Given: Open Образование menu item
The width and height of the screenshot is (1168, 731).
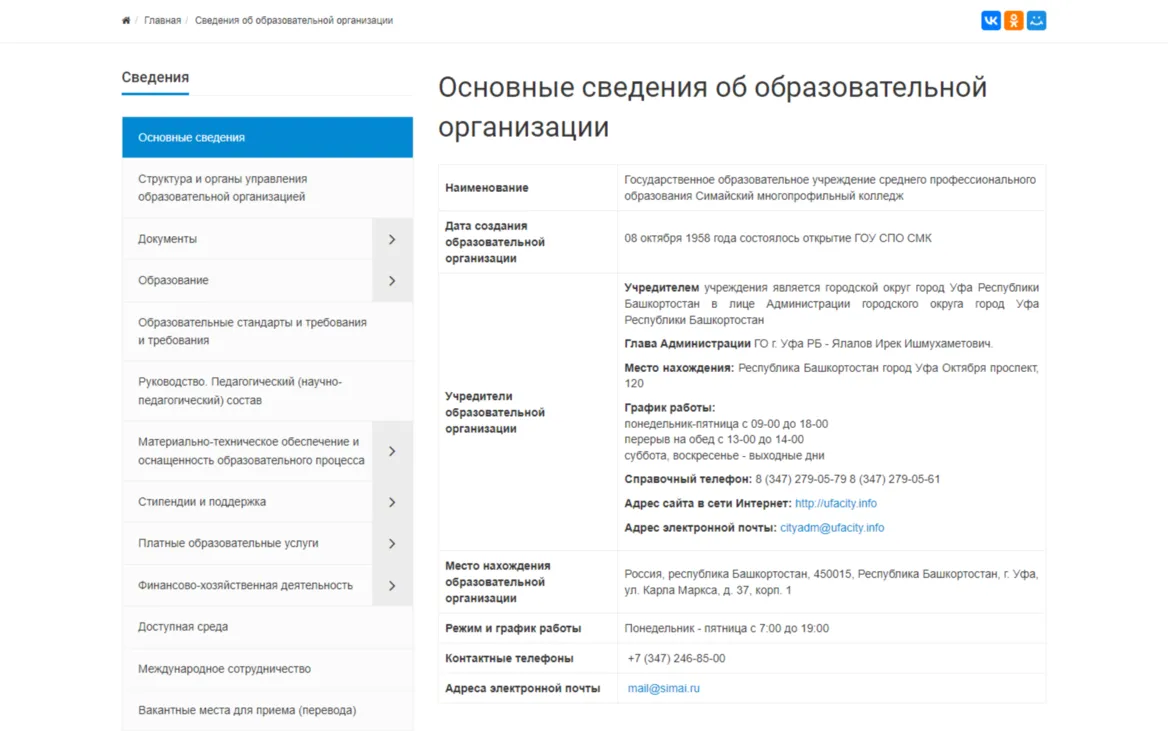Looking at the screenshot, I should (x=247, y=280).
